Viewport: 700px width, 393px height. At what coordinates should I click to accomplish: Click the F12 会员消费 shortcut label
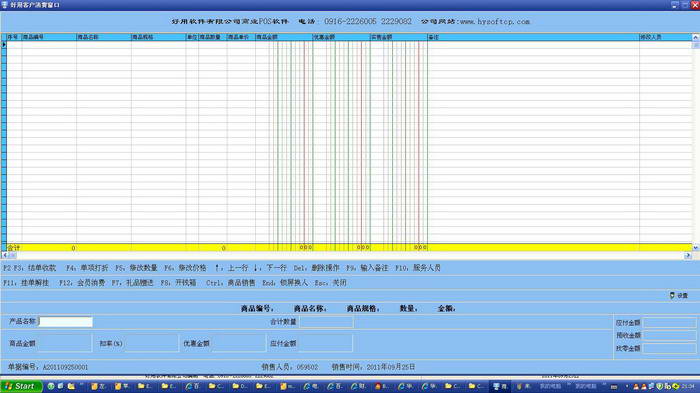(82, 283)
